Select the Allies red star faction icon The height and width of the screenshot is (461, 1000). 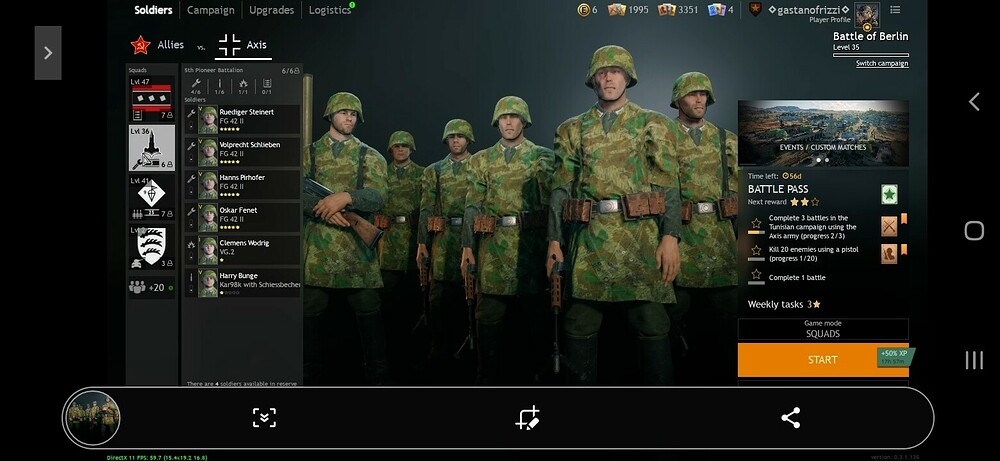[x=141, y=46]
